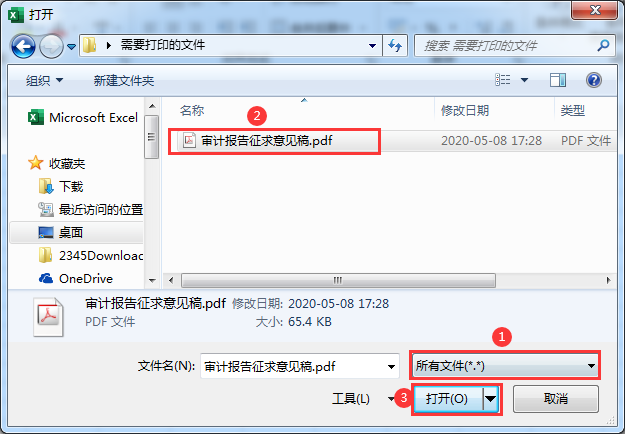625x434 pixels.
Task: Click the Forward navigation arrow
Action: coord(51,47)
